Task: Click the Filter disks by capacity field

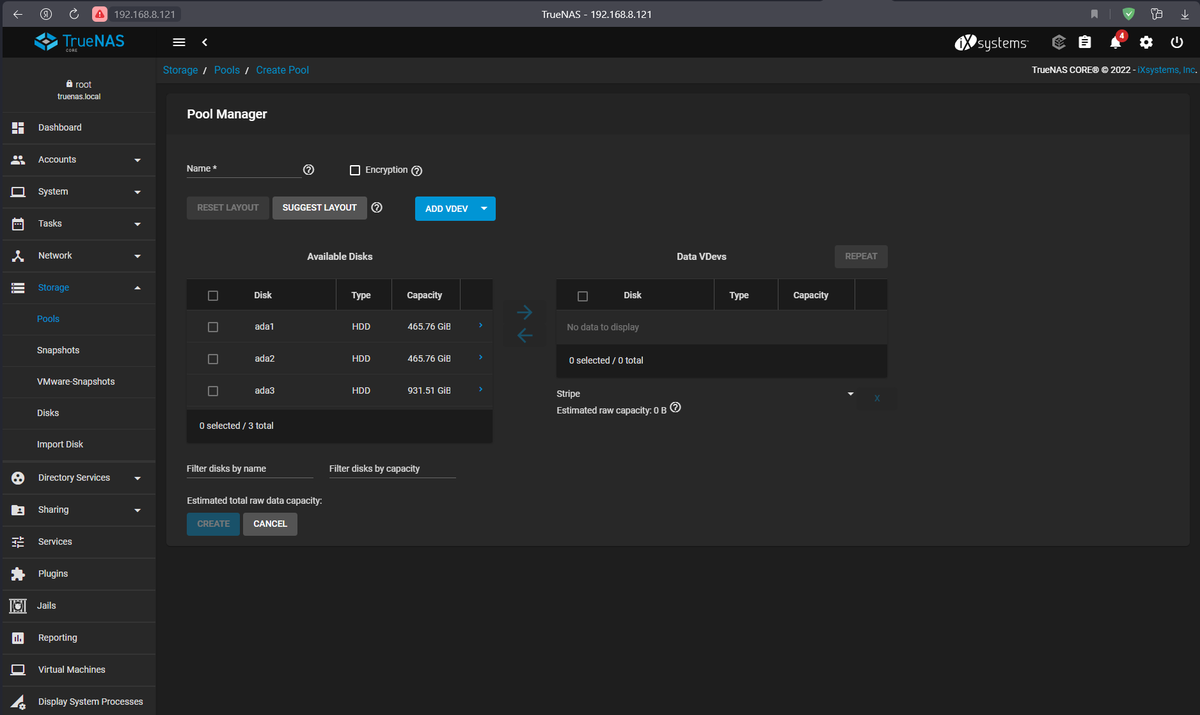Action: coord(392,469)
